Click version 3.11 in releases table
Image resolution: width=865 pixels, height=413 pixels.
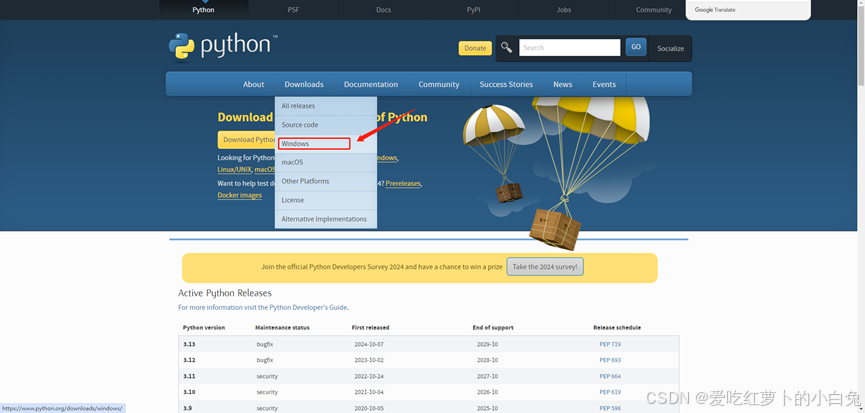(189, 376)
